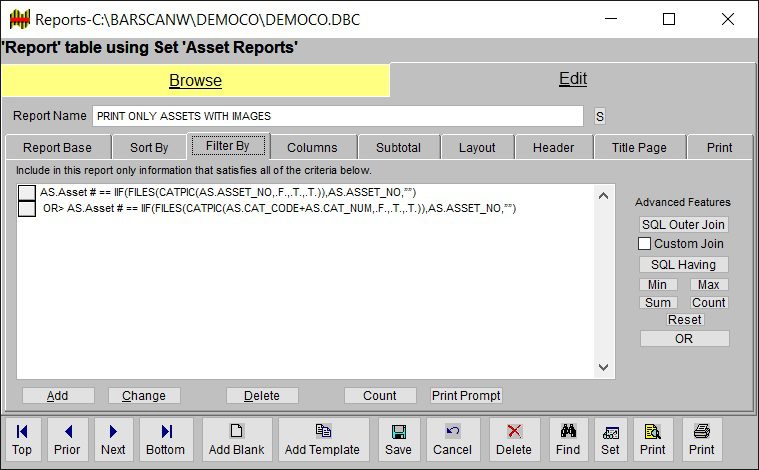Select the first AS.Asset # == IIF criterion
The image size is (759, 470).
click(228, 193)
